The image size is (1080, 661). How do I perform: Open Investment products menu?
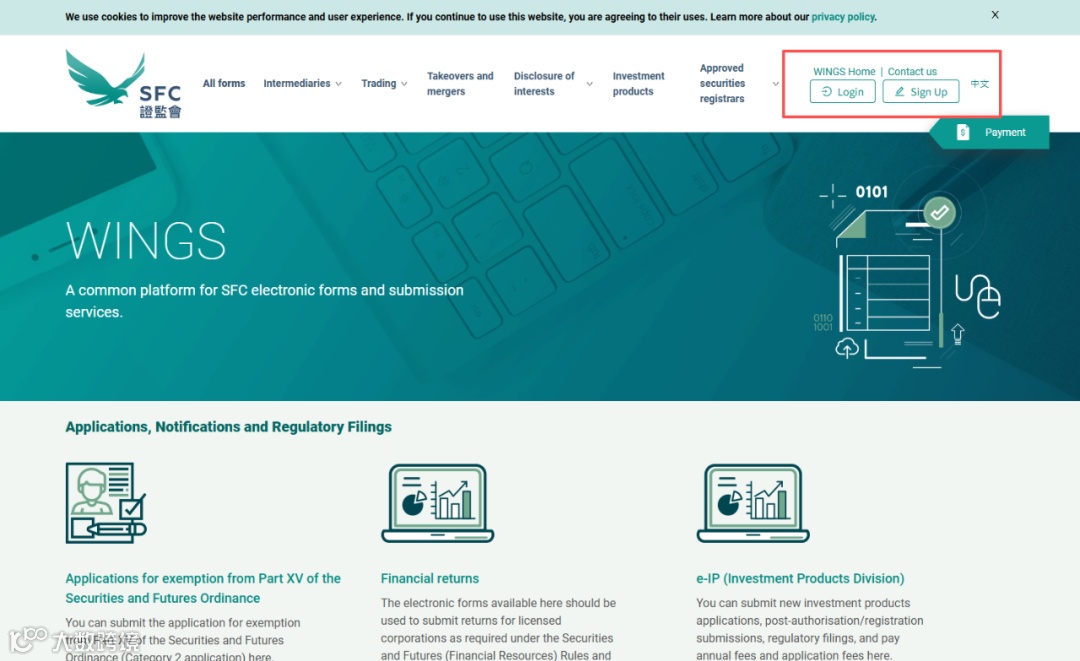[x=638, y=83]
